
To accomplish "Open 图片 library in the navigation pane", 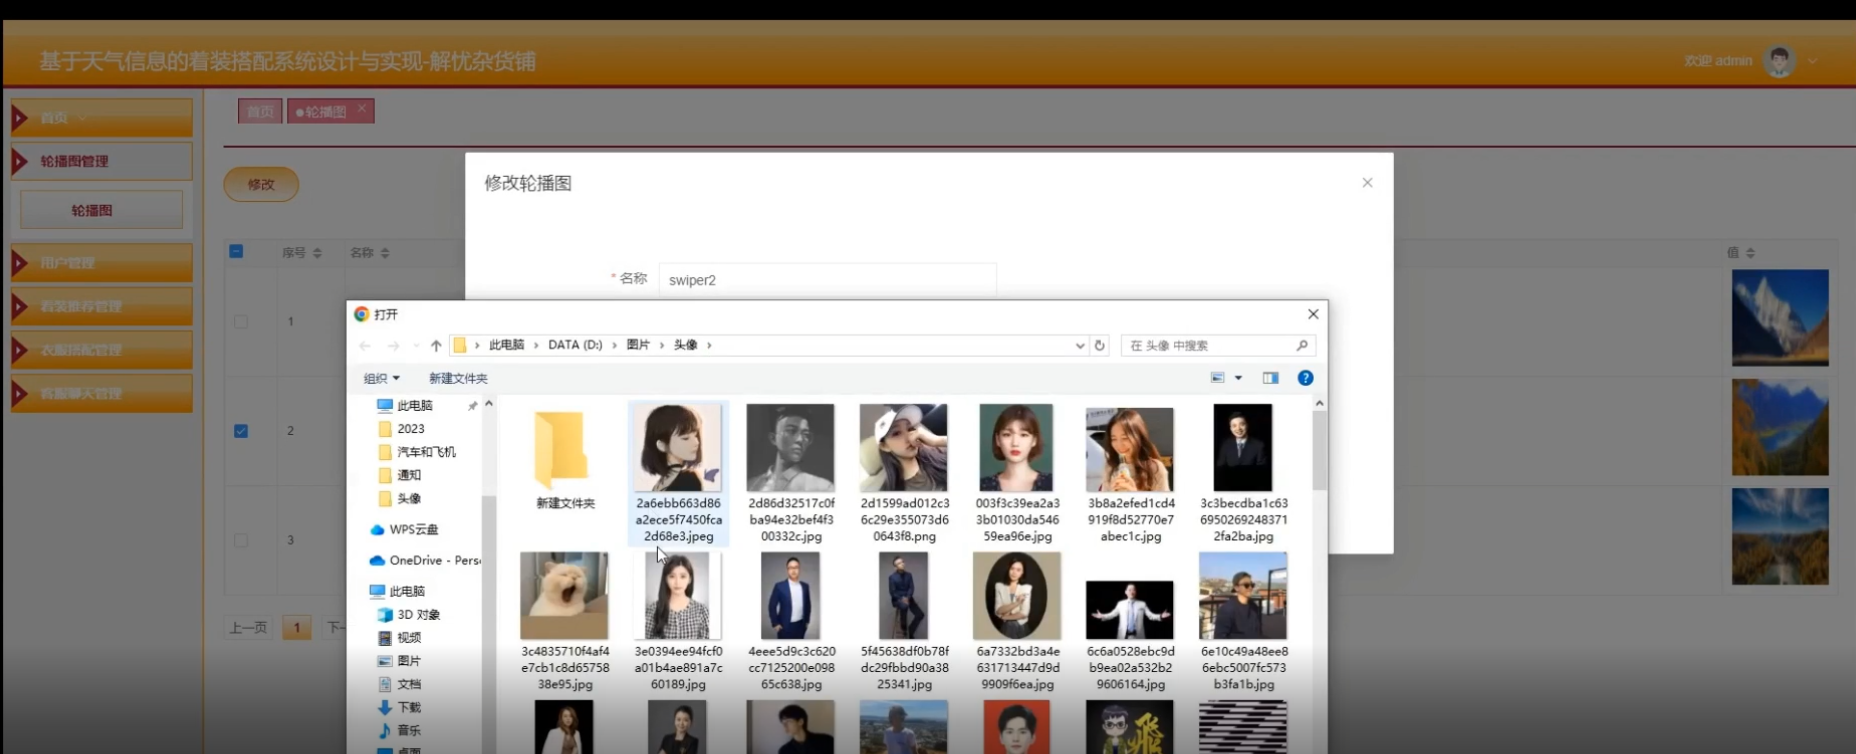I will coord(400,660).
